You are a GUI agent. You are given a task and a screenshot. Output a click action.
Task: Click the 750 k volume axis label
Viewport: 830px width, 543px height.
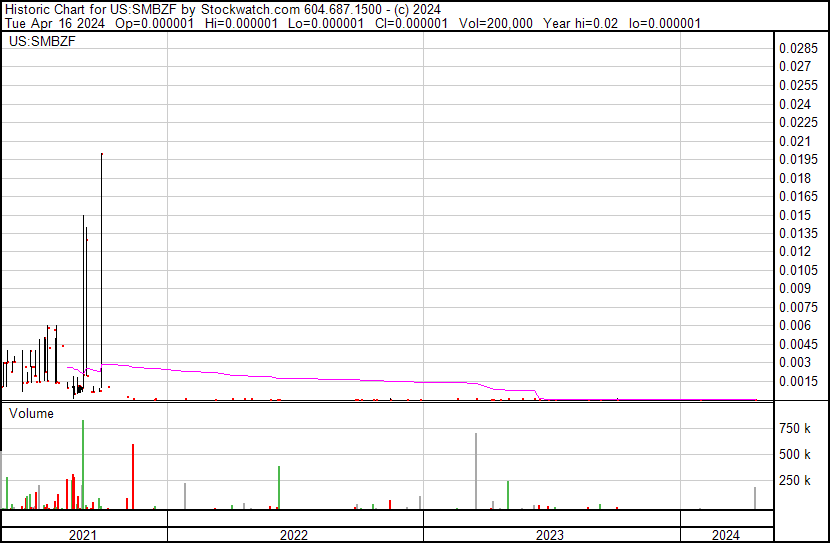795,429
